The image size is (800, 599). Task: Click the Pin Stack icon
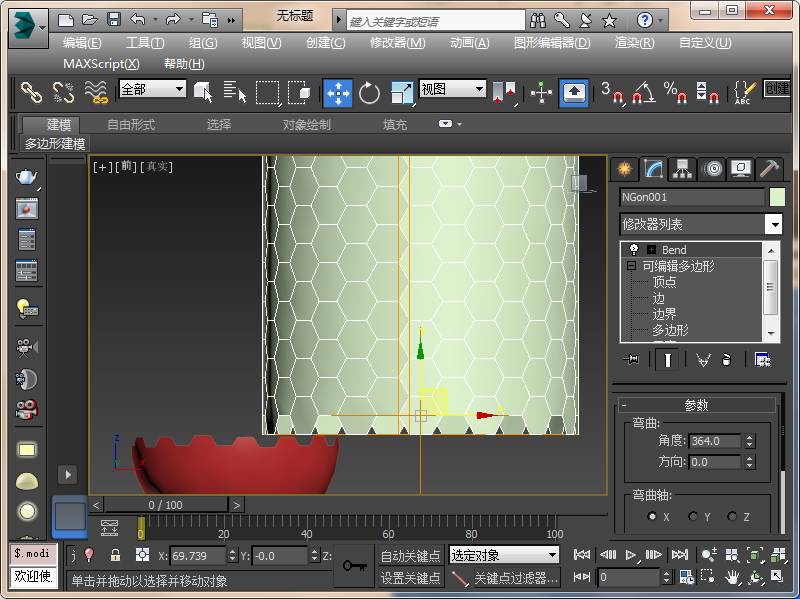(x=632, y=360)
